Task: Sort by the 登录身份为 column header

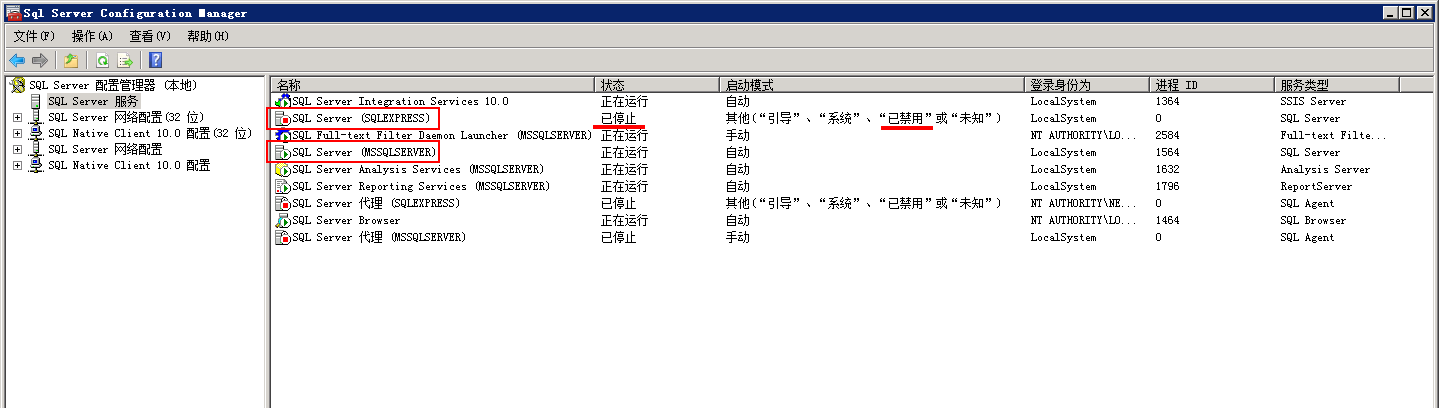Action: [x=1086, y=85]
